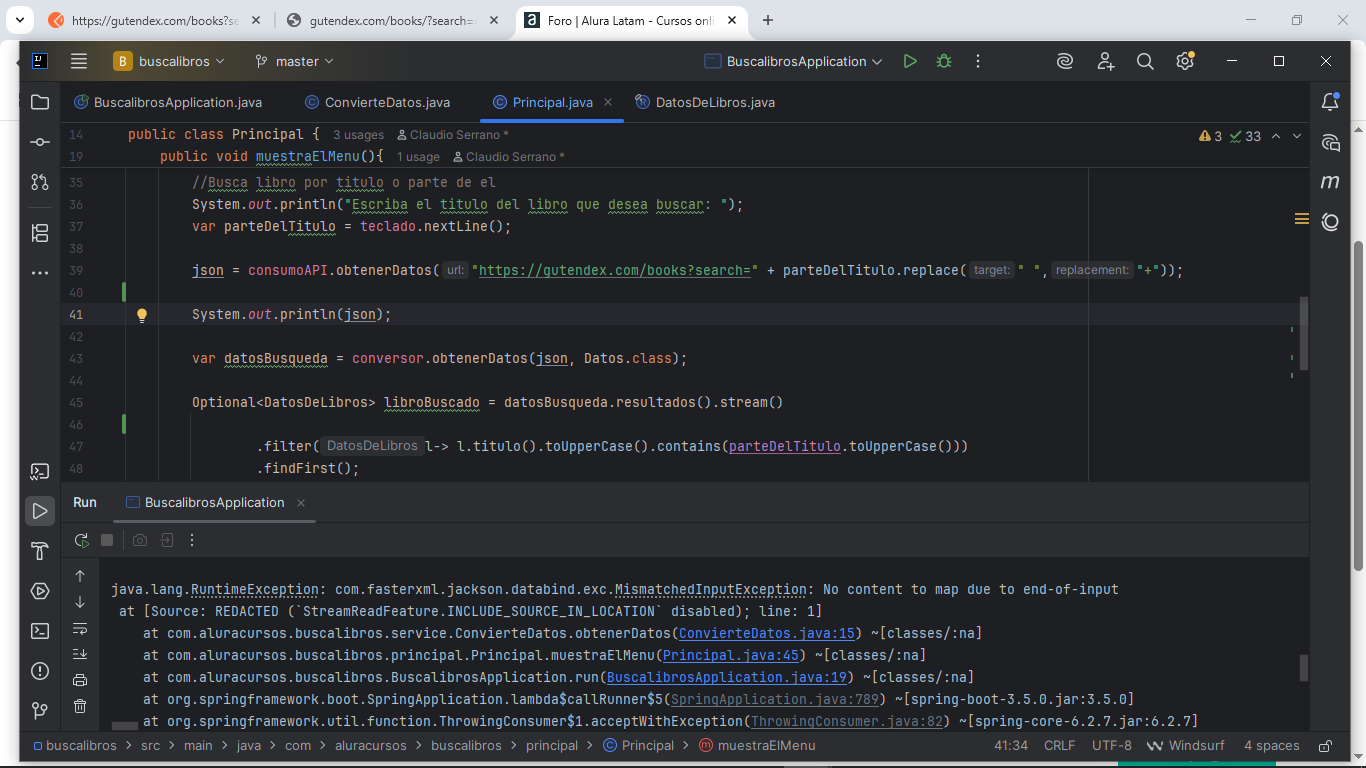Viewport: 1366px width, 768px height.
Task: Click the Windsurf status bar widget
Action: coord(1186,746)
